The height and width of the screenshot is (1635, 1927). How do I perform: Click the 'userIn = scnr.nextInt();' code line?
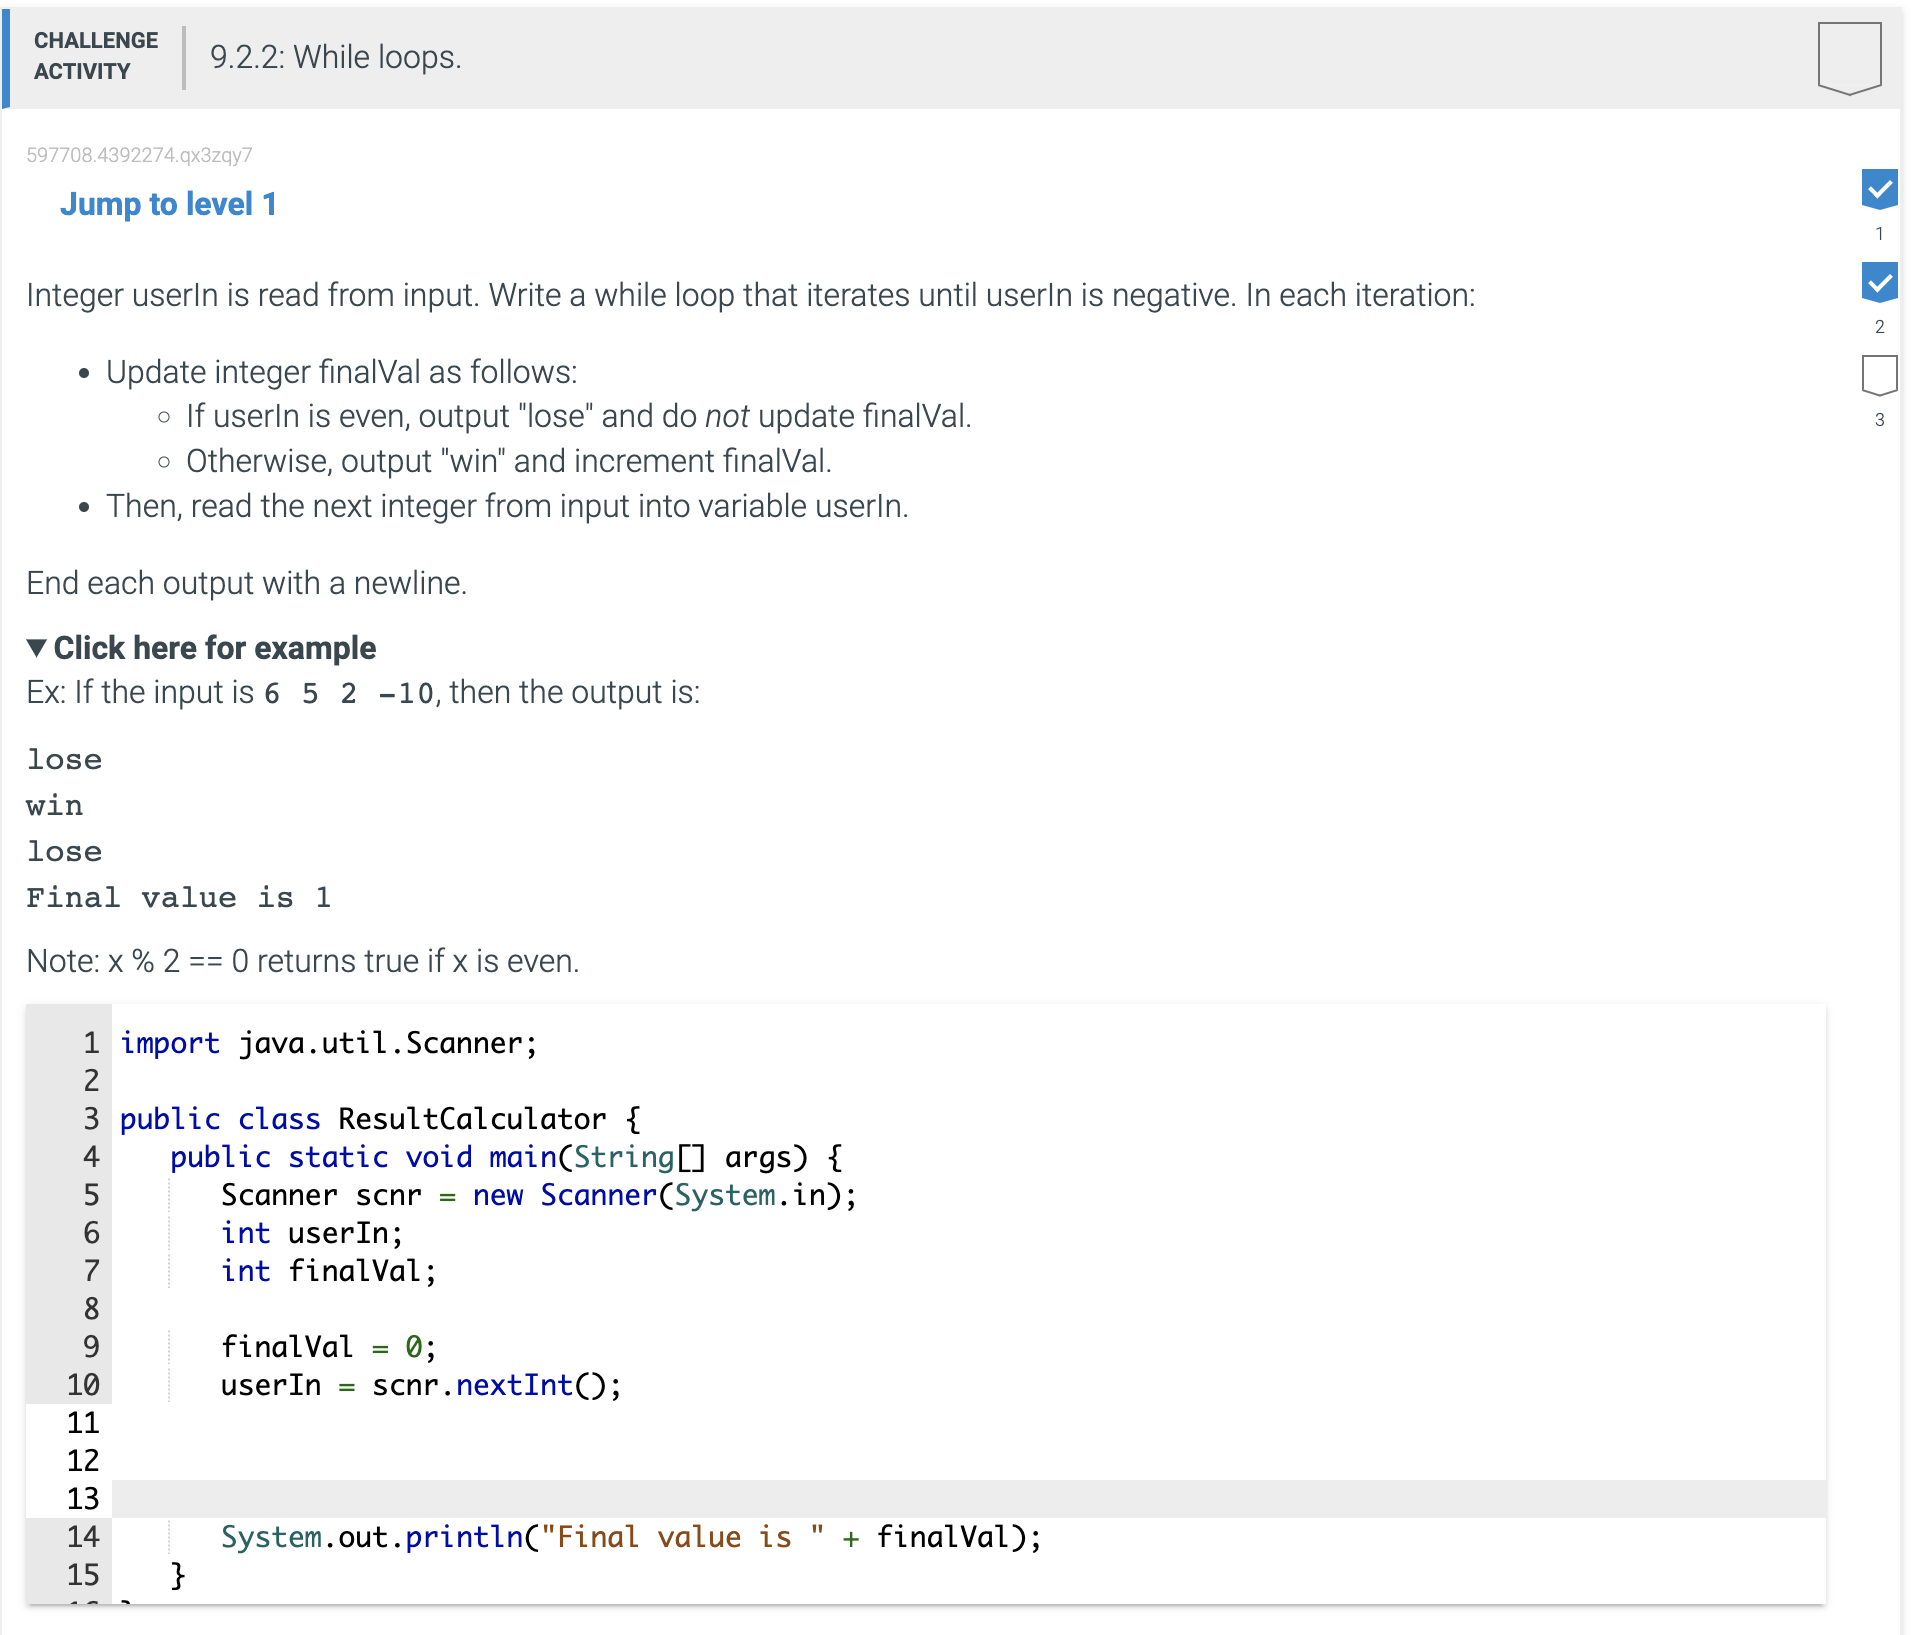[x=420, y=1385]
